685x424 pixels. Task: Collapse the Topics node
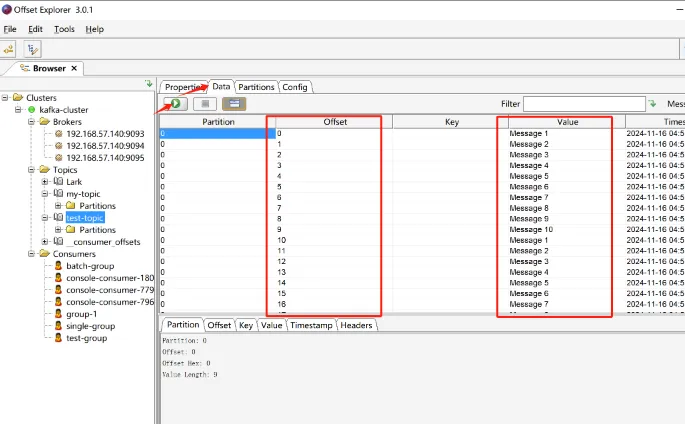31,169
